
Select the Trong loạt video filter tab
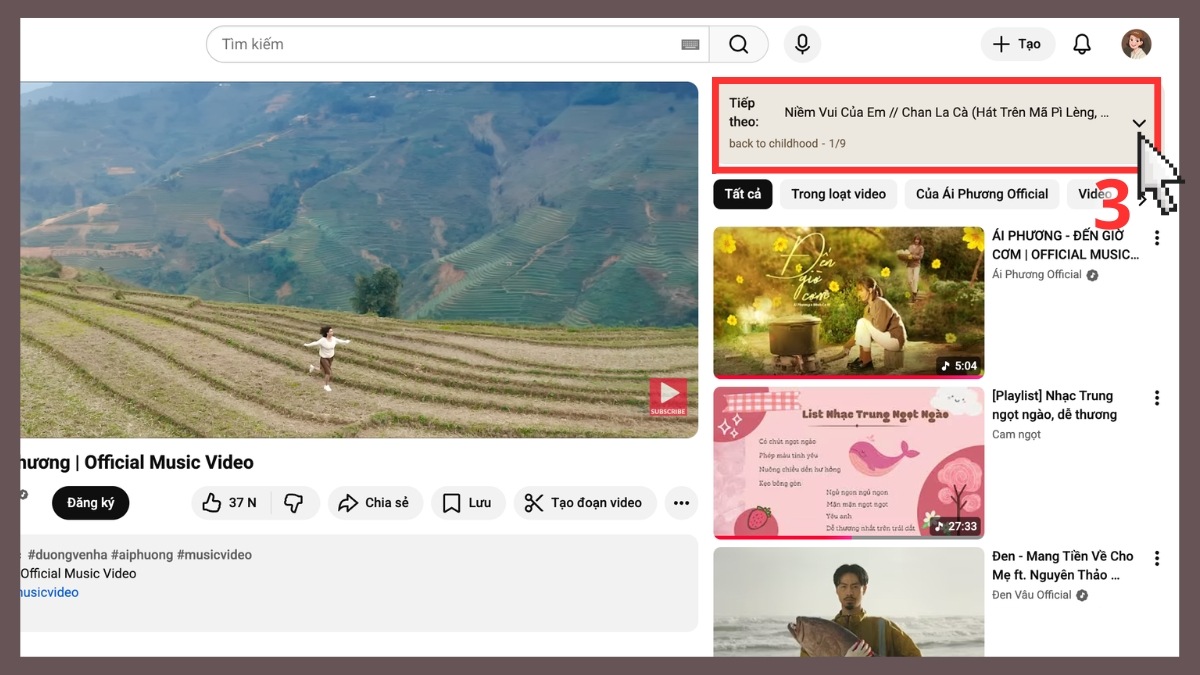[838, 194]
